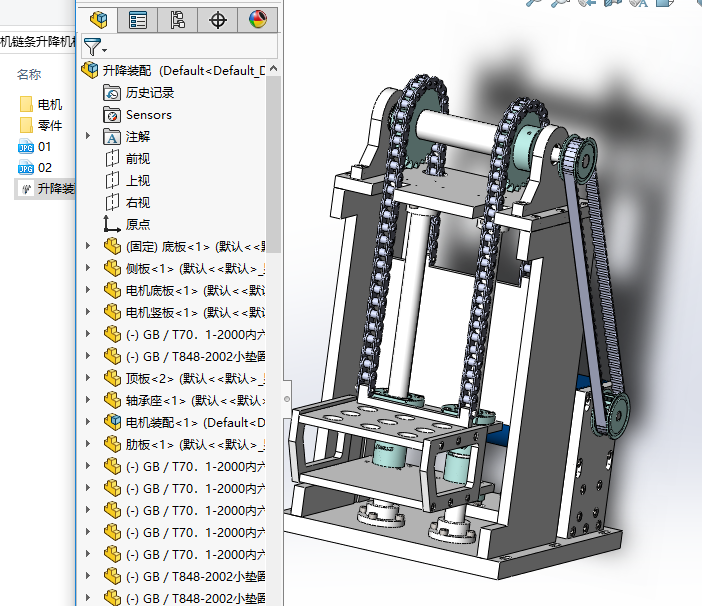Select the 轴承座<1> row text
The width and height of the screenshot is (702, 606).
click(195, 401)
